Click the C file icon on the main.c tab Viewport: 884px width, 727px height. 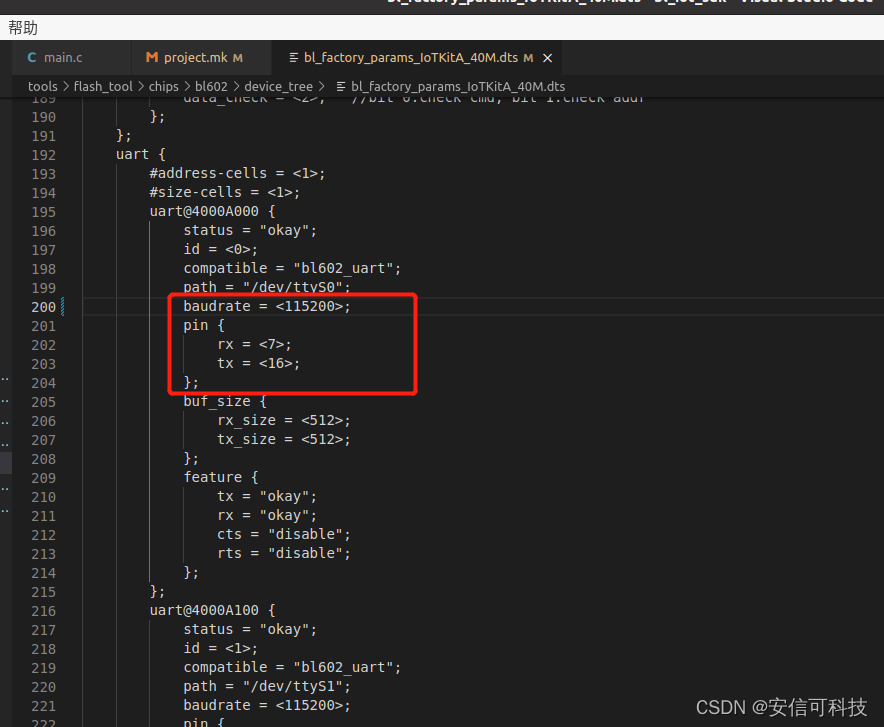32,57
